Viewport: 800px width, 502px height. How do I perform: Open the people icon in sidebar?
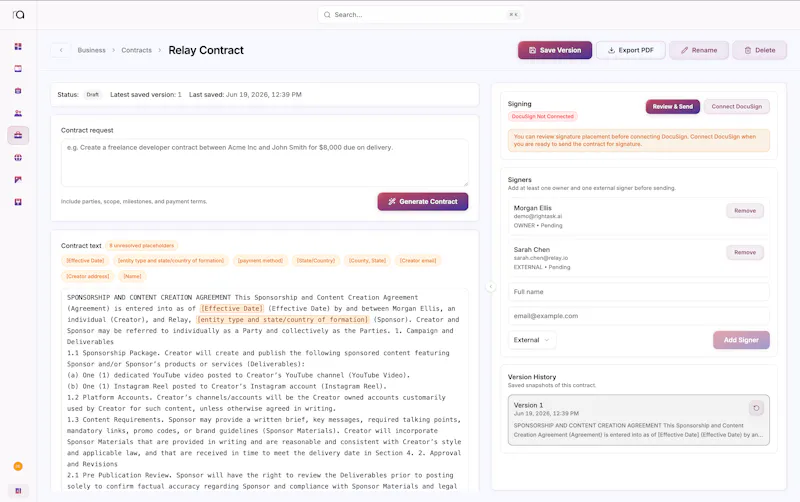(x=18, y=113)
